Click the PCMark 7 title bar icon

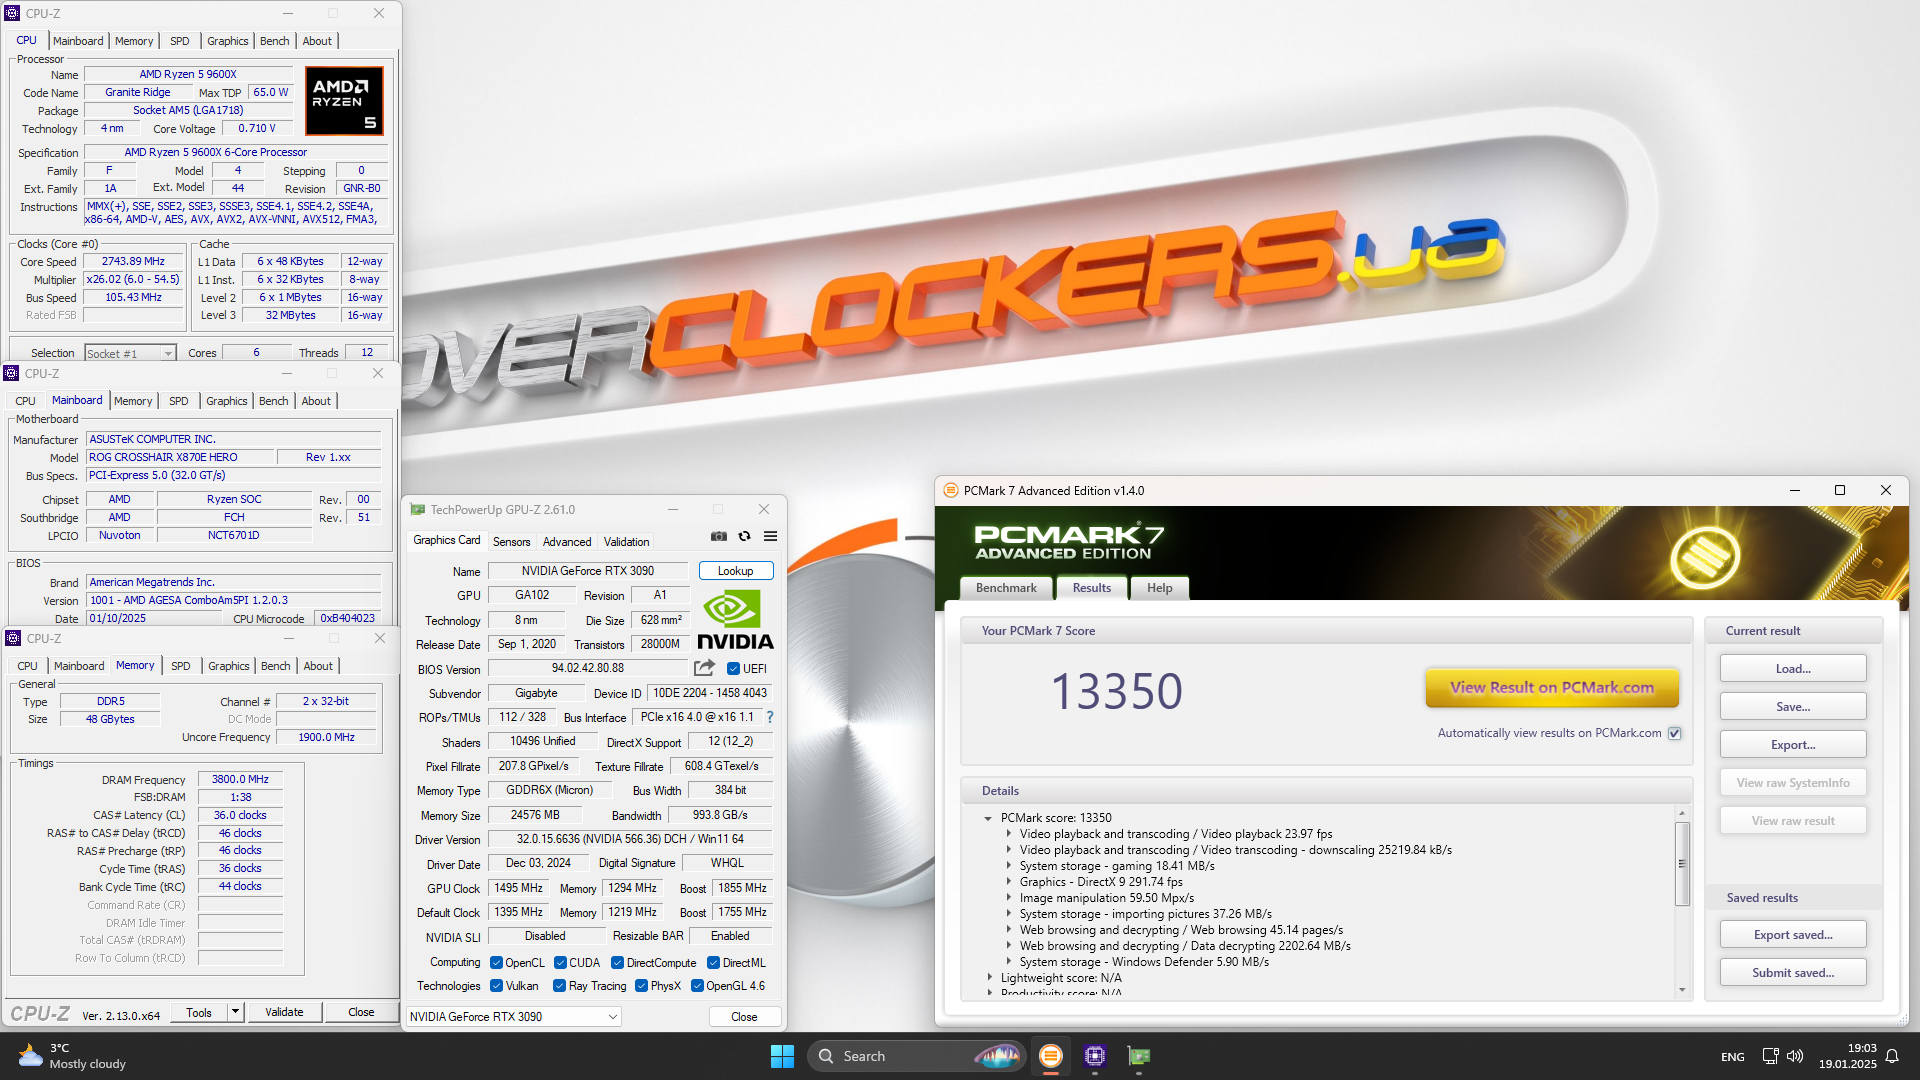pyautogui.click(x=951, y=490)
